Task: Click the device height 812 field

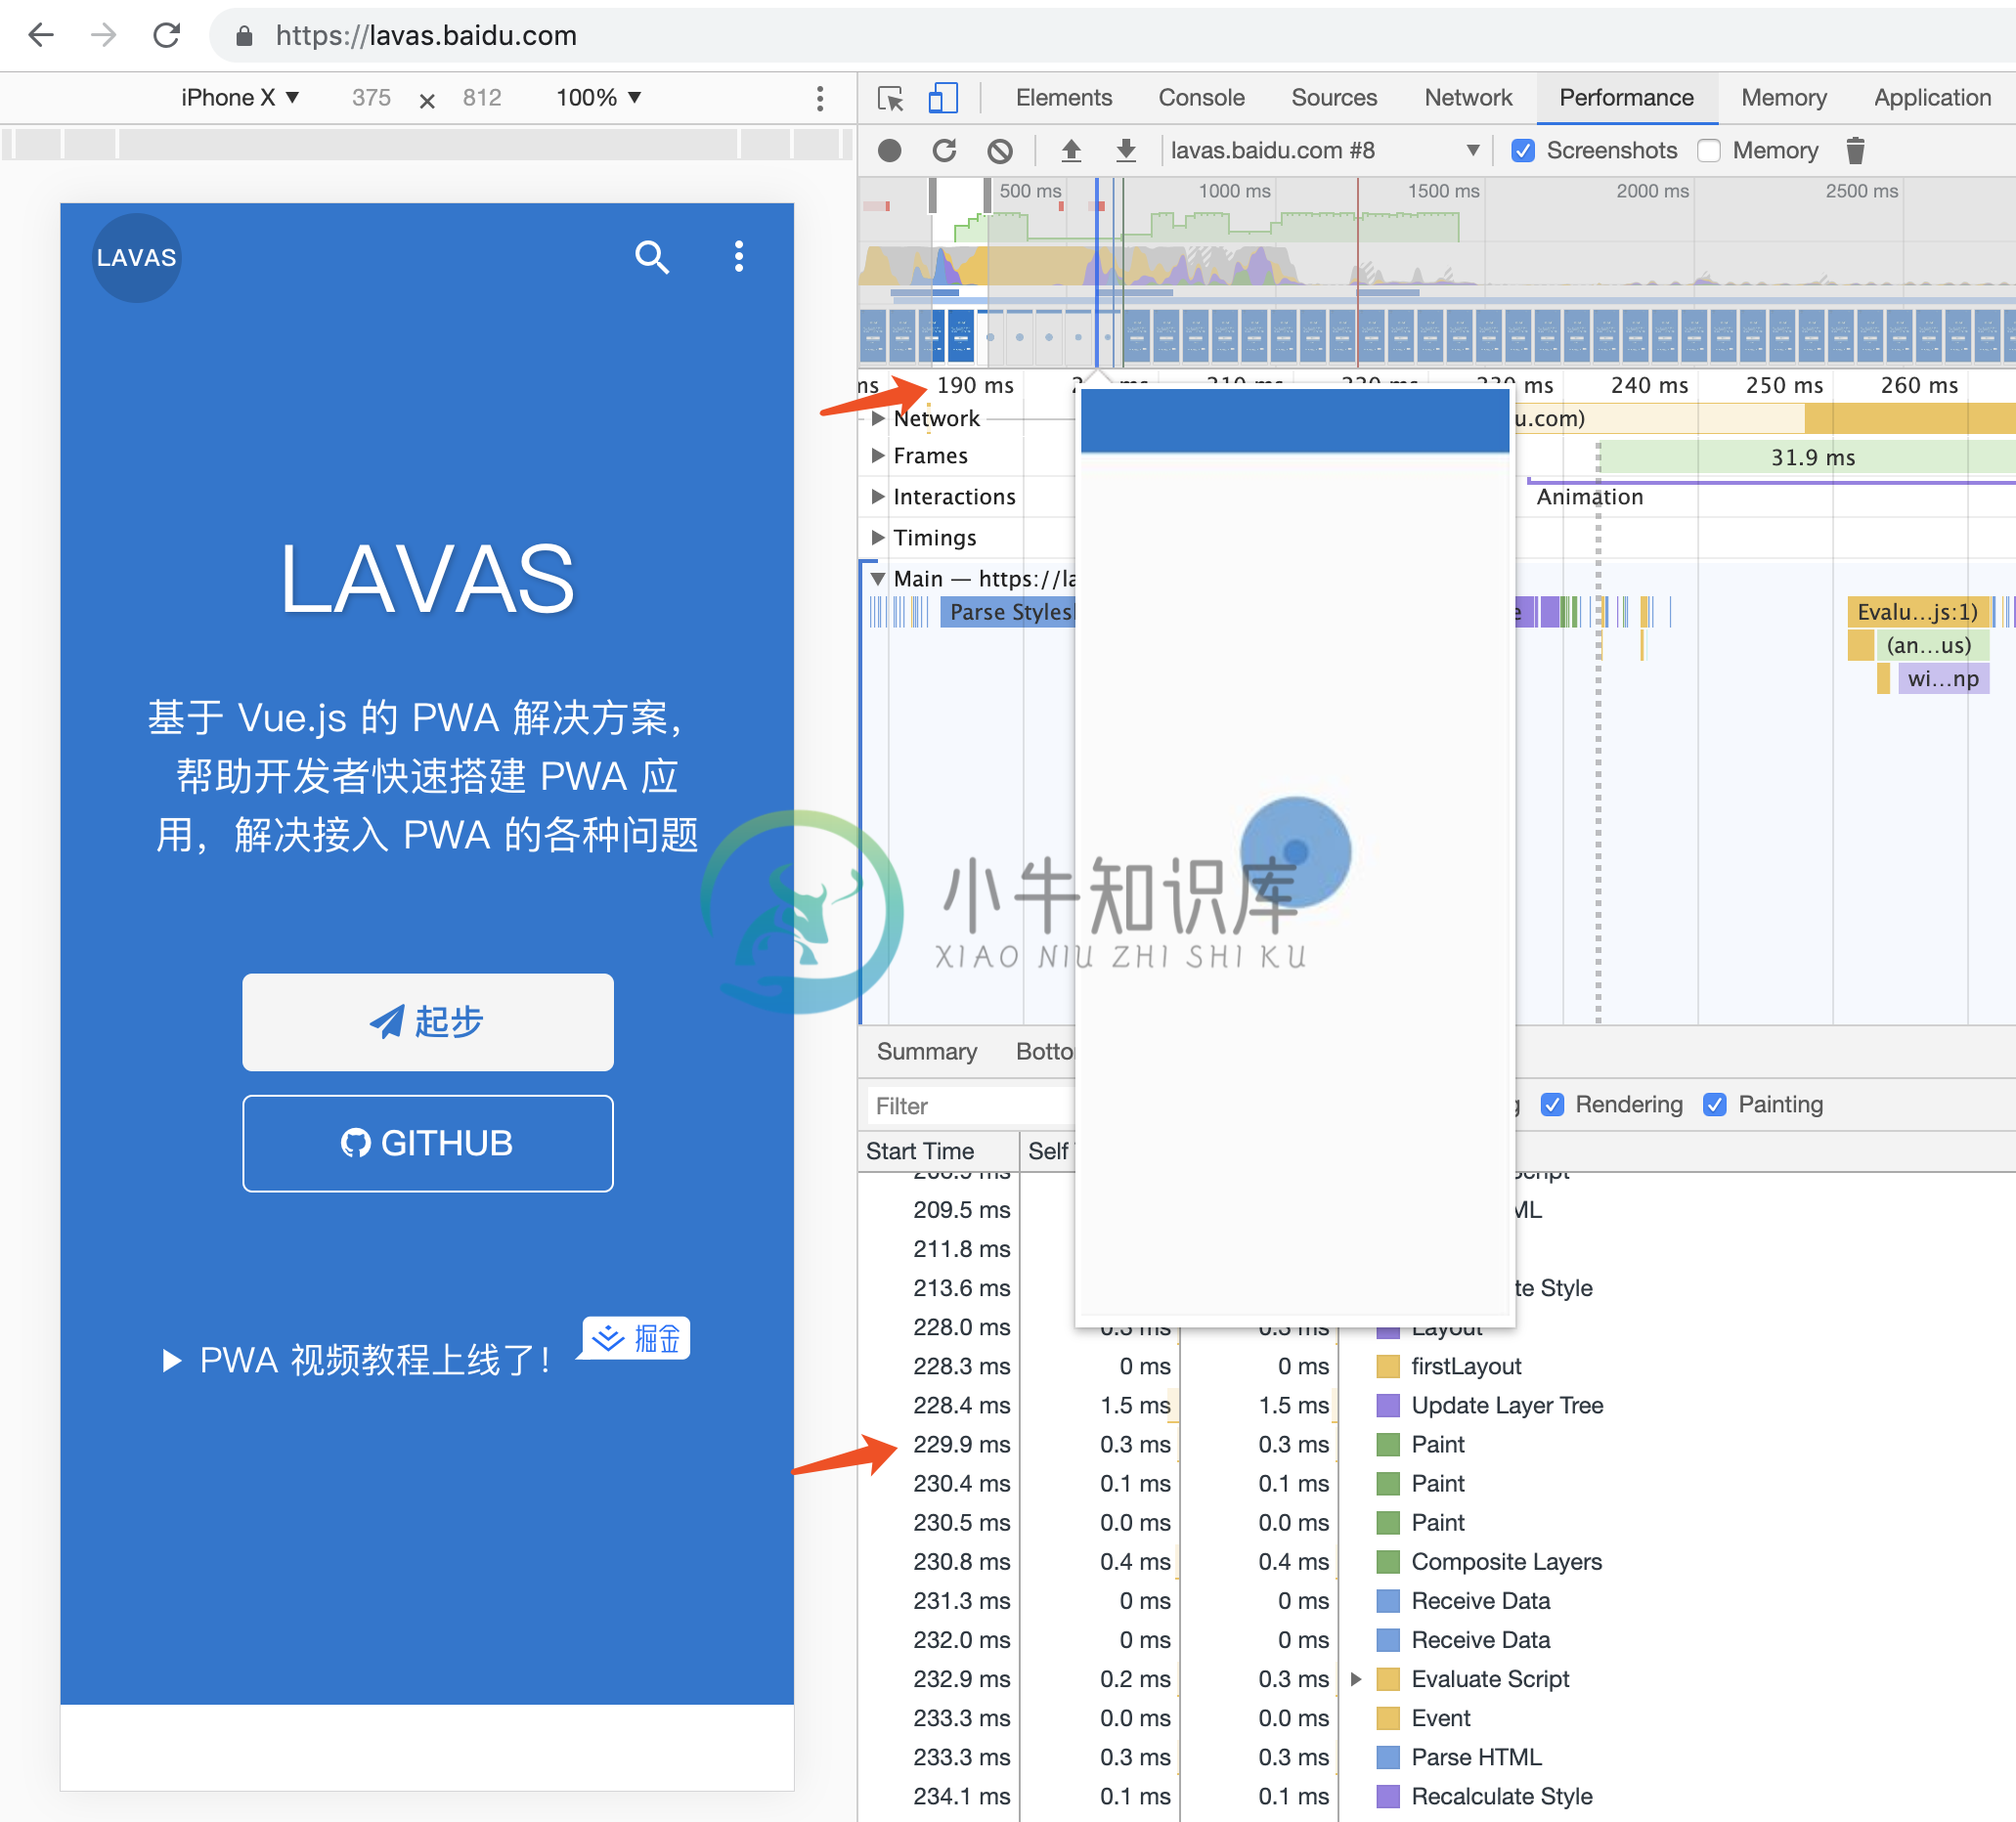Action: 482,98
